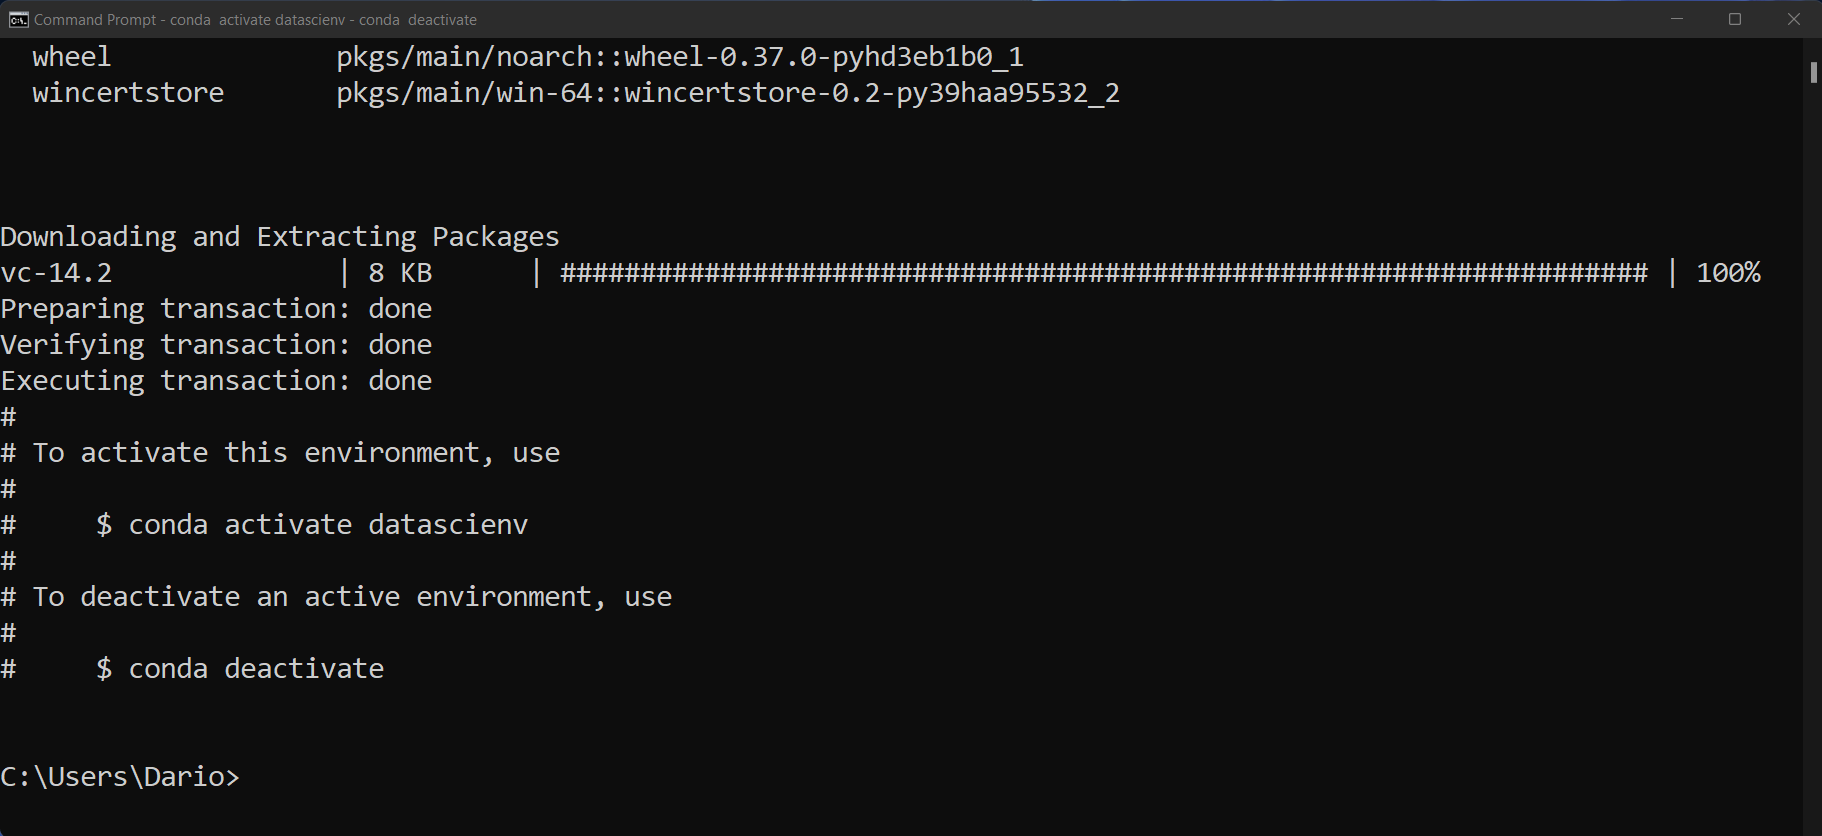This screenshot has width=1822, height=836.
Task: Click the window title text in title bar
Action: tap(255, 20)
